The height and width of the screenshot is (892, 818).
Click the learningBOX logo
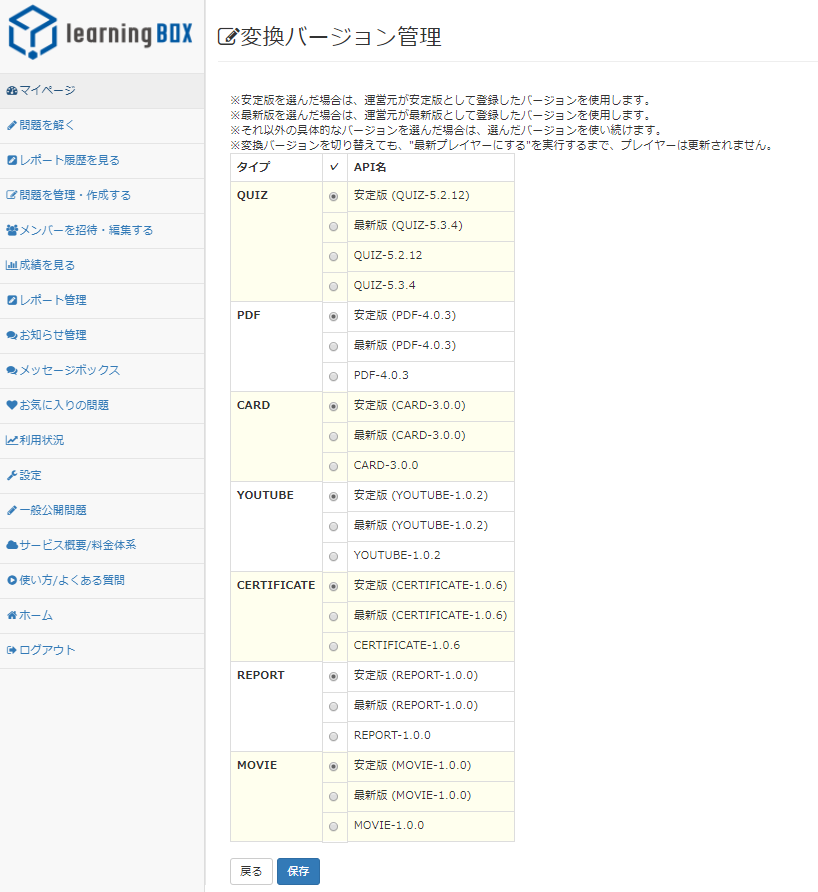[100, 33]
